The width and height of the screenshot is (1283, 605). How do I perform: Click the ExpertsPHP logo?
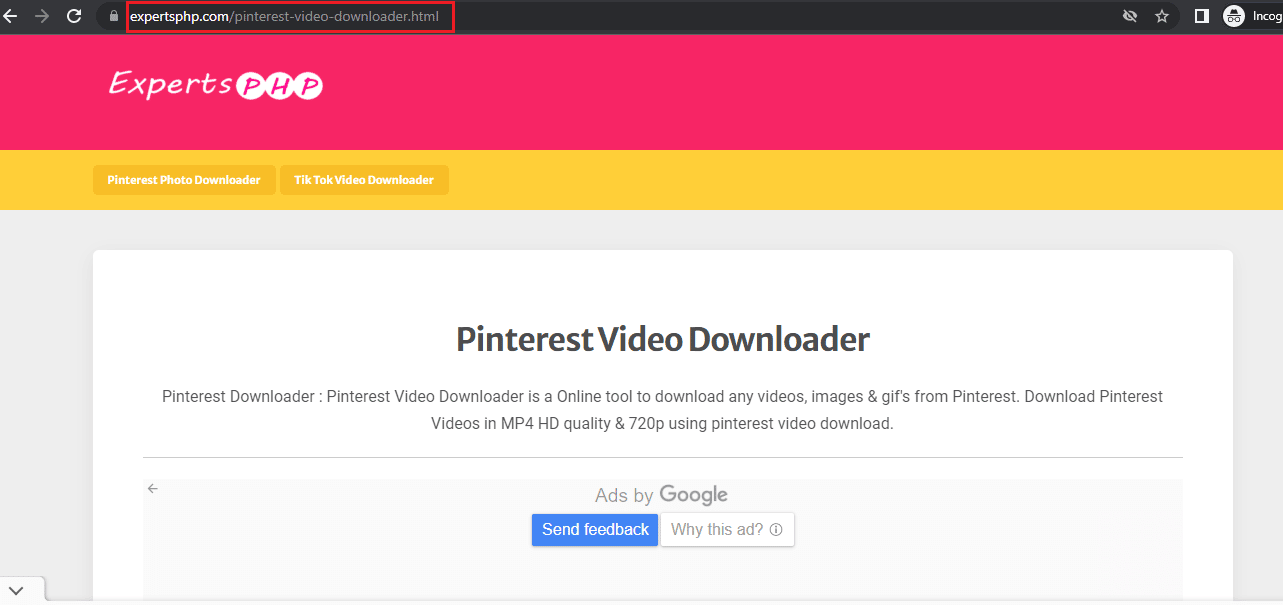point(216,85)
